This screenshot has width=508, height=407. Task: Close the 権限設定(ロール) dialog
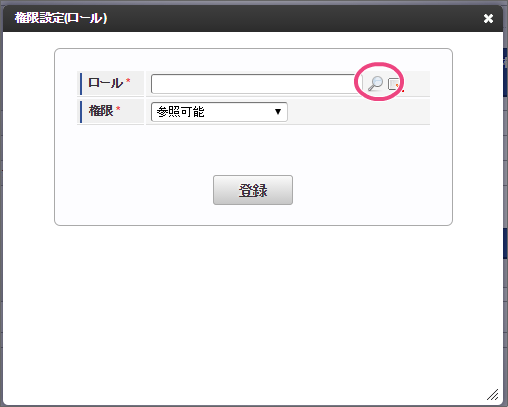click(x=488, y=18)
